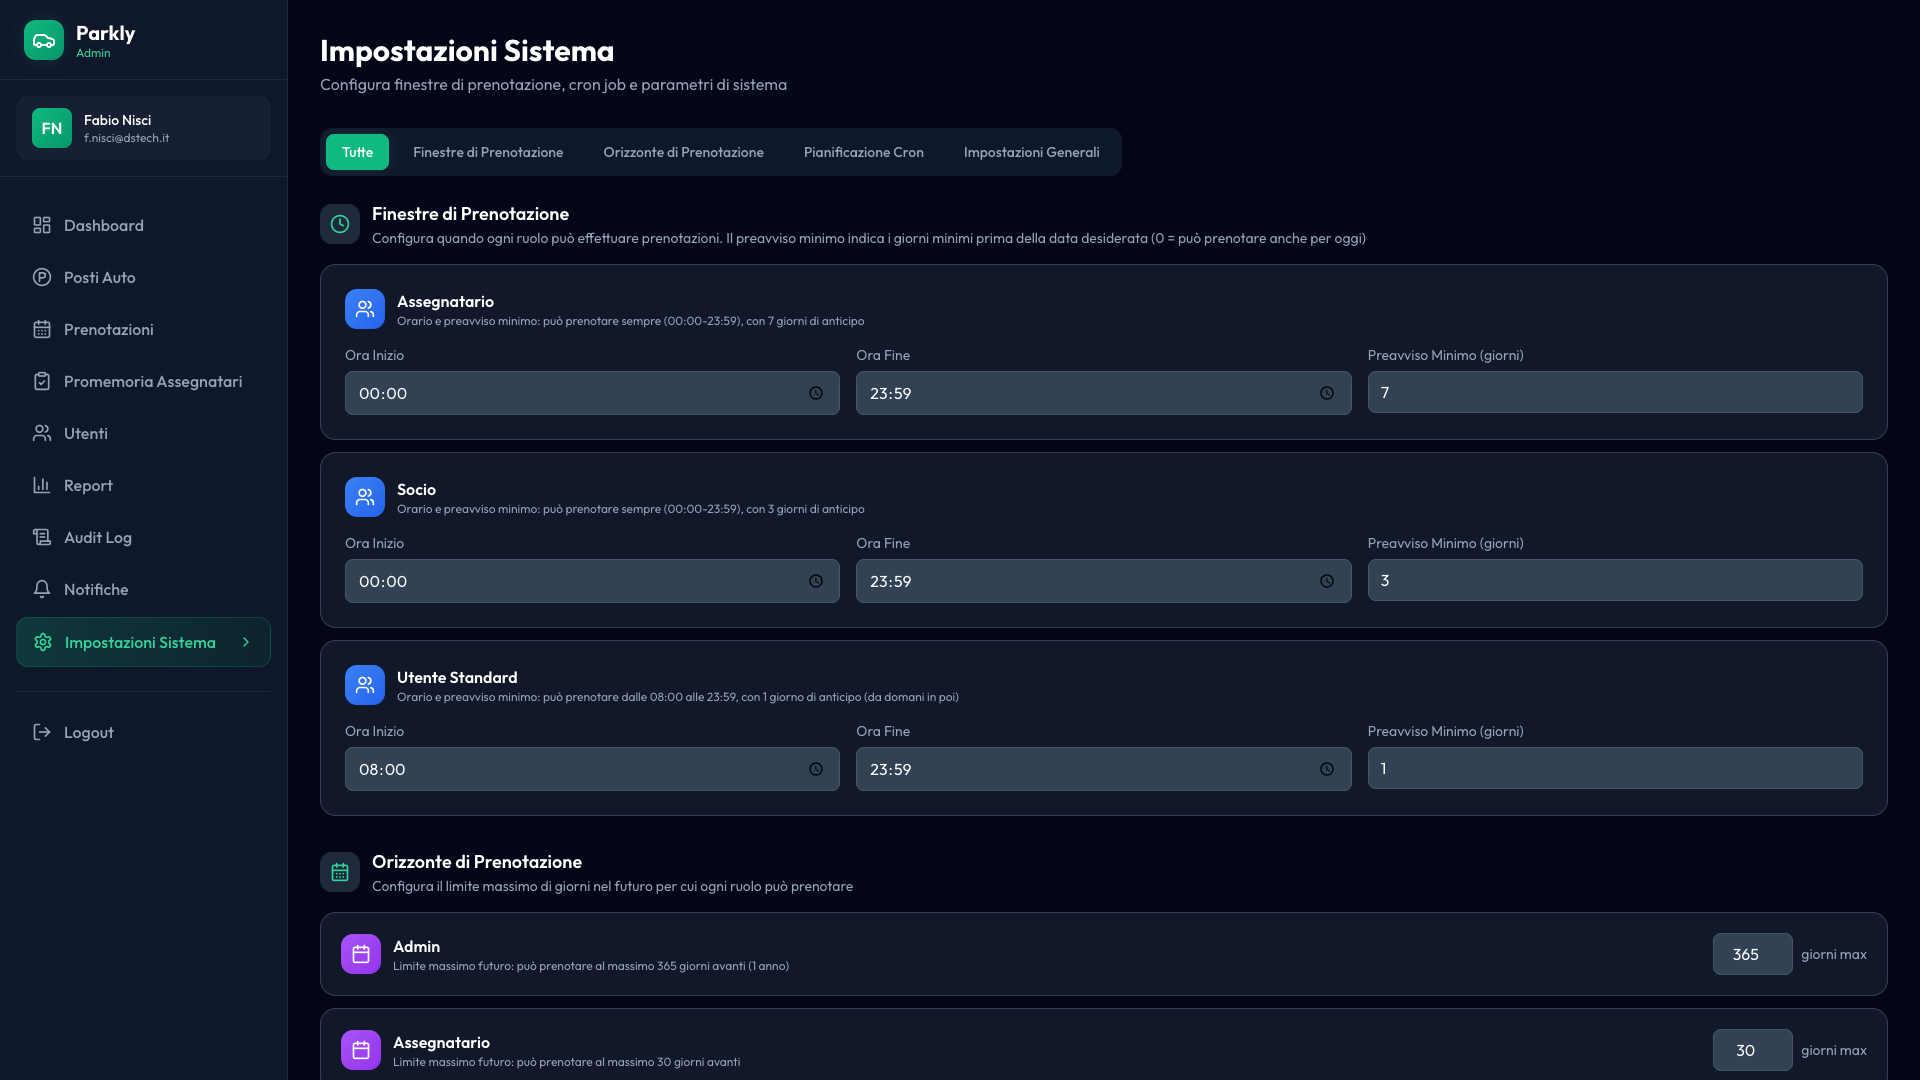
Task: Click Admin 365 giorni max field
Action: 1751,954
